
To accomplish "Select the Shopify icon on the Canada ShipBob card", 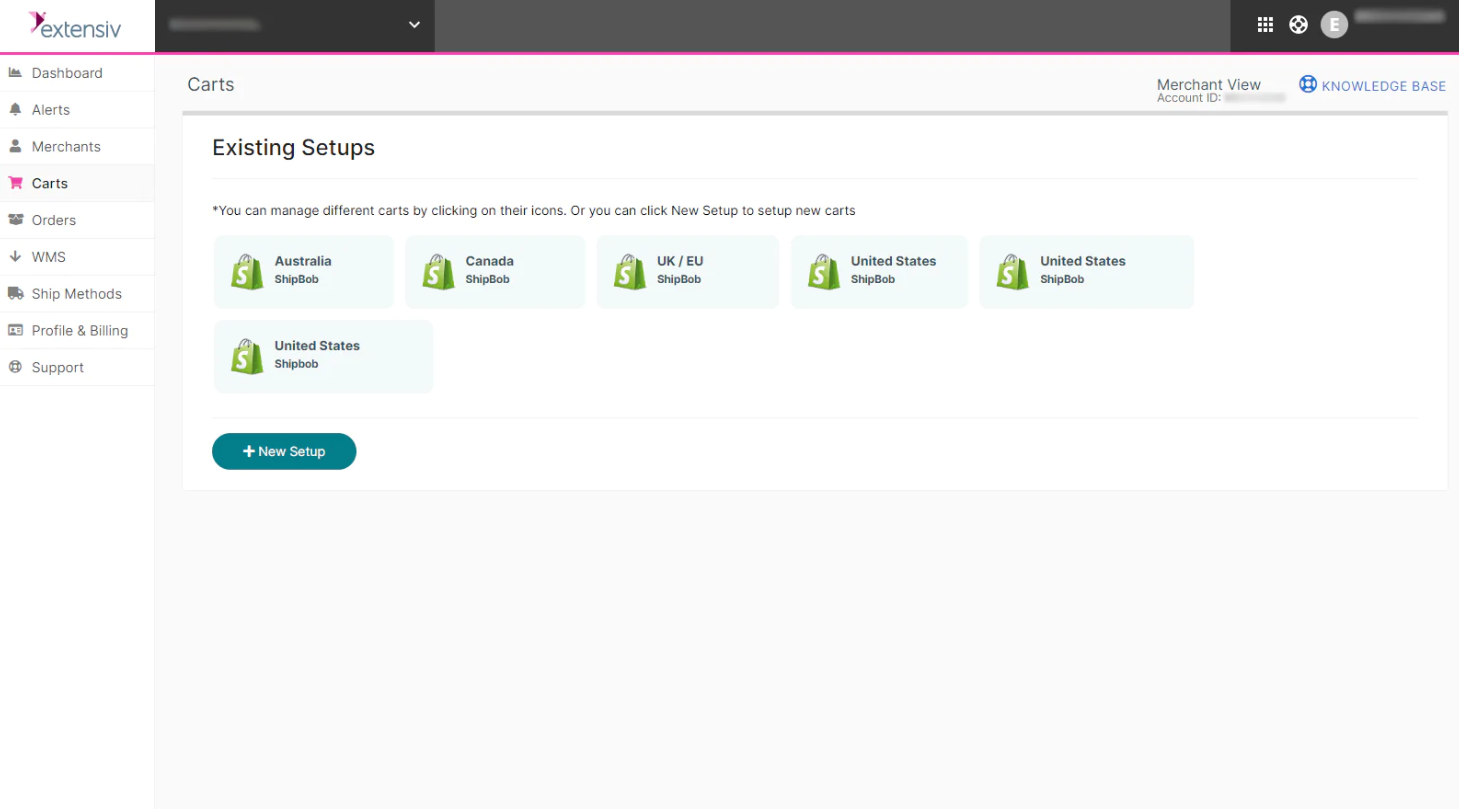I will 437,271.
